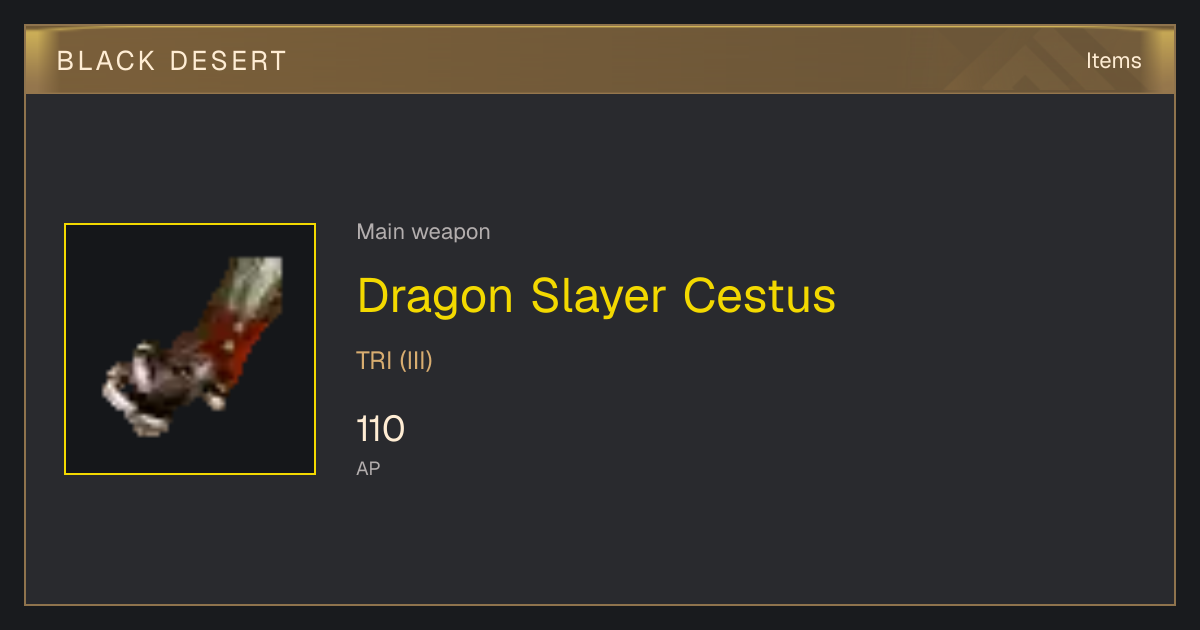Click the BLACK DESERT header title
Viewport: 1200px width, 630px height.
[x=172, y=61]
